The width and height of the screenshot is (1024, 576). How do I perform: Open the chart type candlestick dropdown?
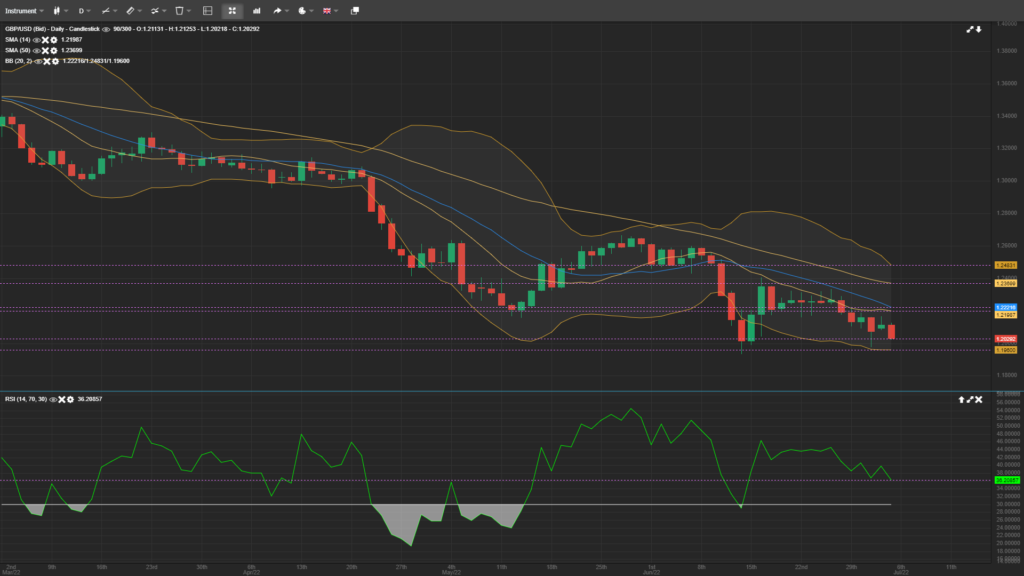coord(59,10)
